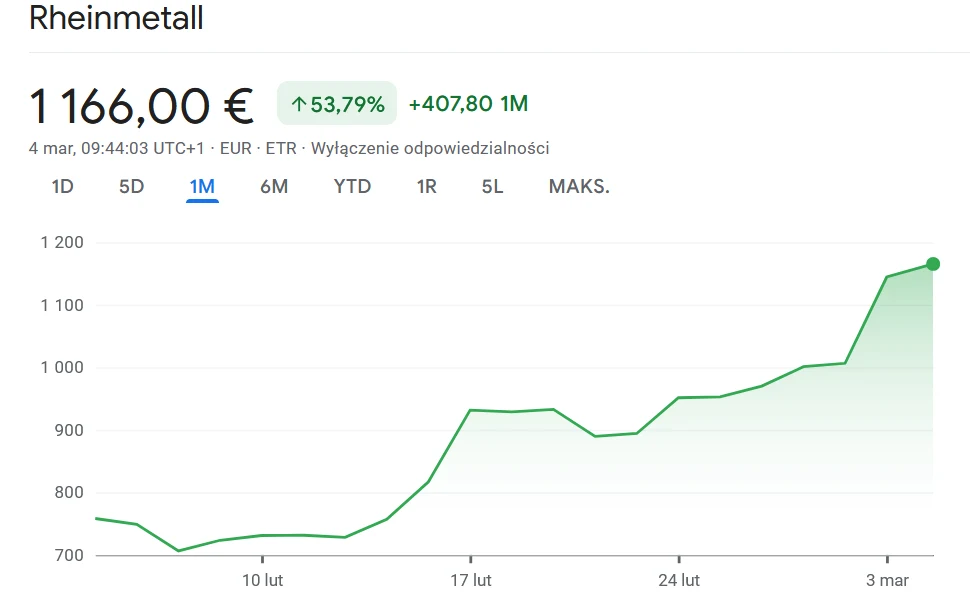
Task: Click the 17 lut axis label
Action: [471, 579]
